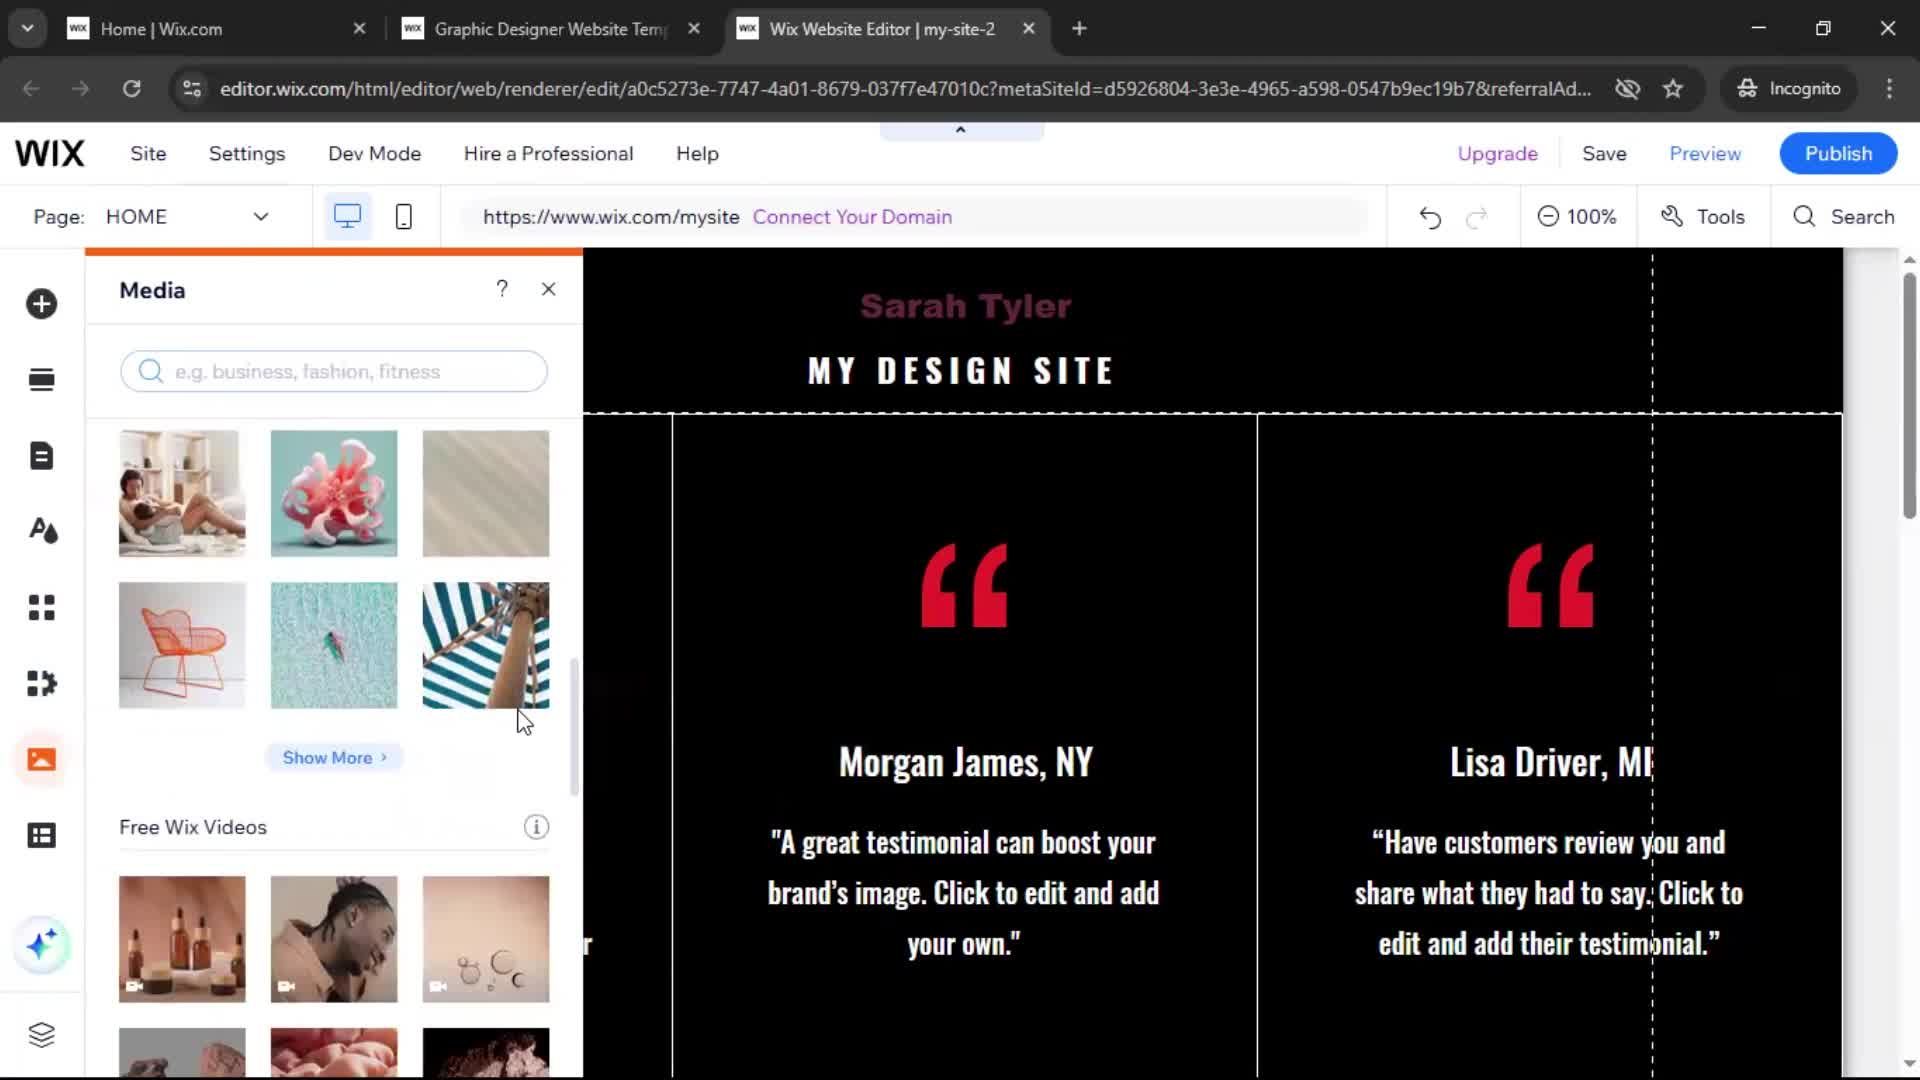Undo last action arrow

click(x=1430, y=217)
